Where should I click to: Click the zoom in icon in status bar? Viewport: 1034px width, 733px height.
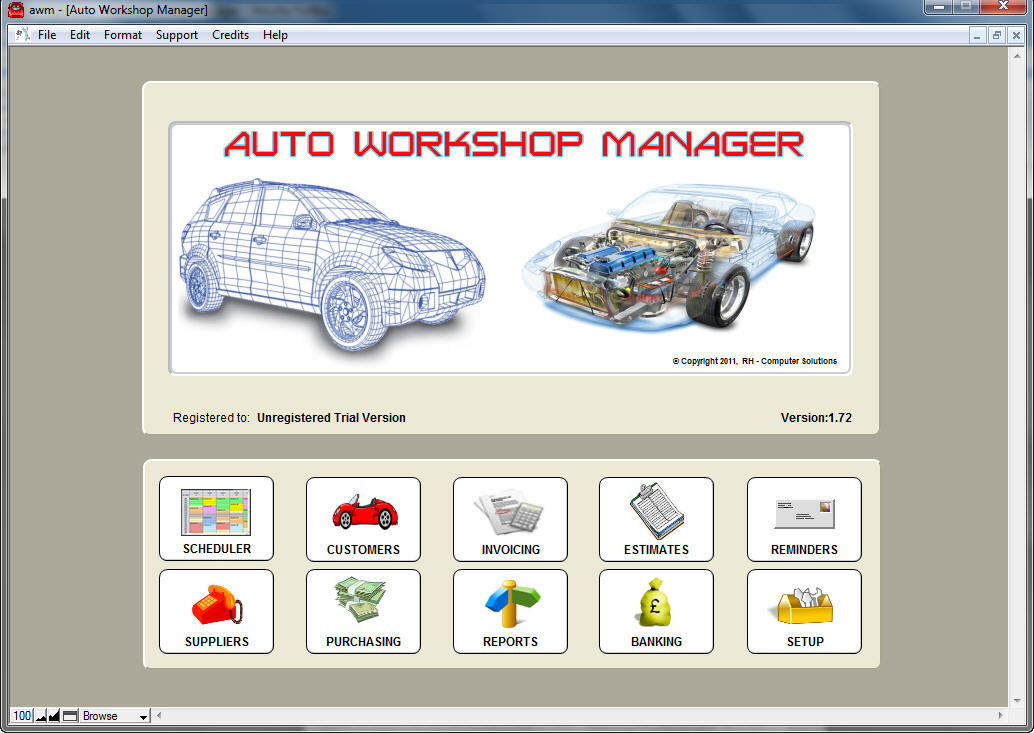click(54, 716)
